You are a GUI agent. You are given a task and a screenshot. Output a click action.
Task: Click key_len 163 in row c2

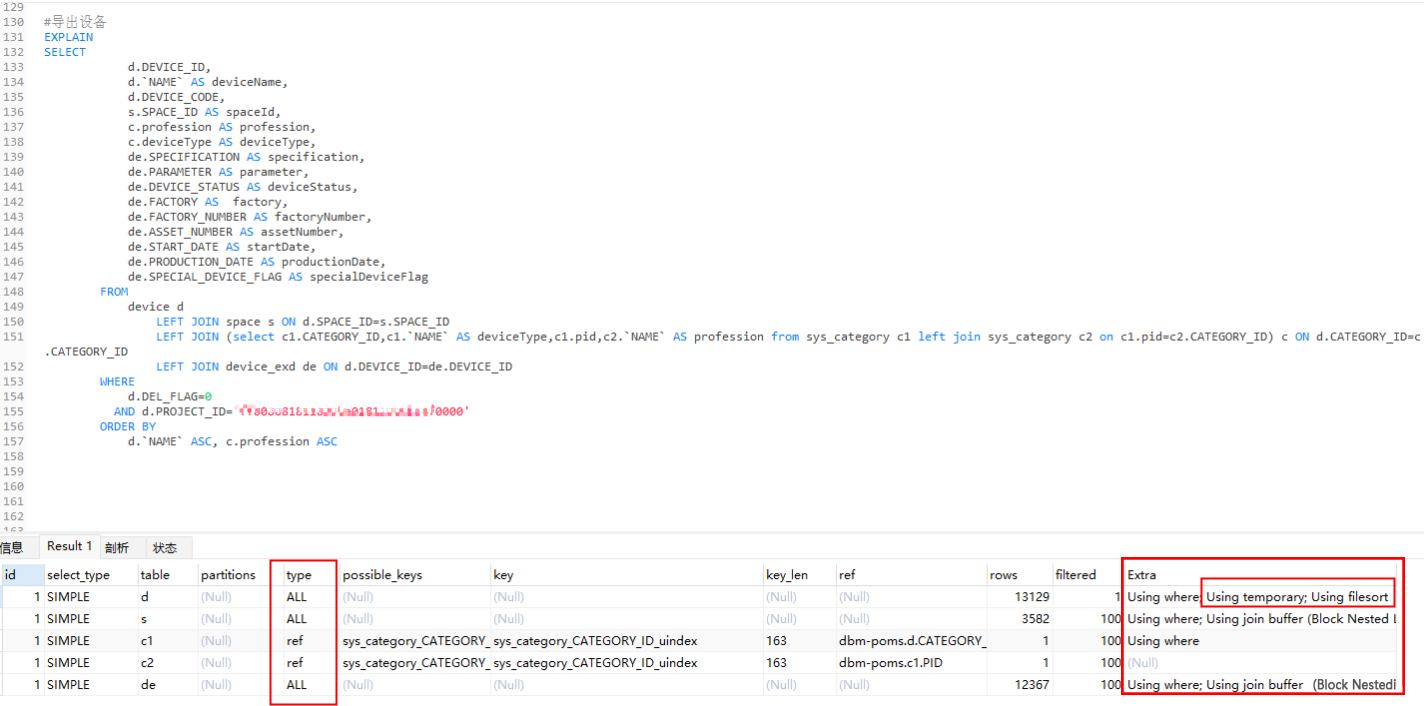click(799, 663)
